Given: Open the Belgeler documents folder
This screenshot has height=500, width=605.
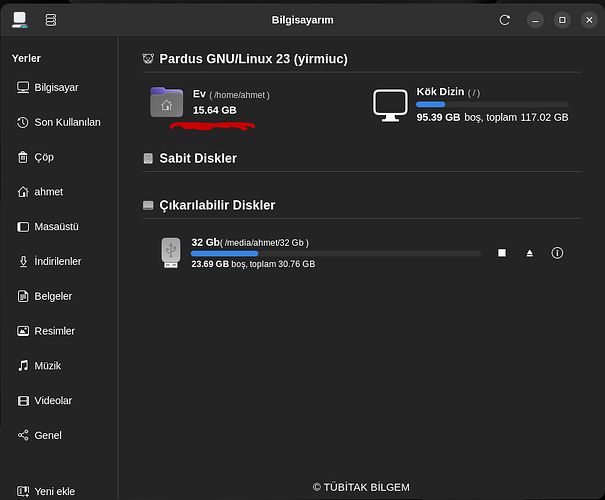Looking at the screenshot, I should click(x=59, y=296).
